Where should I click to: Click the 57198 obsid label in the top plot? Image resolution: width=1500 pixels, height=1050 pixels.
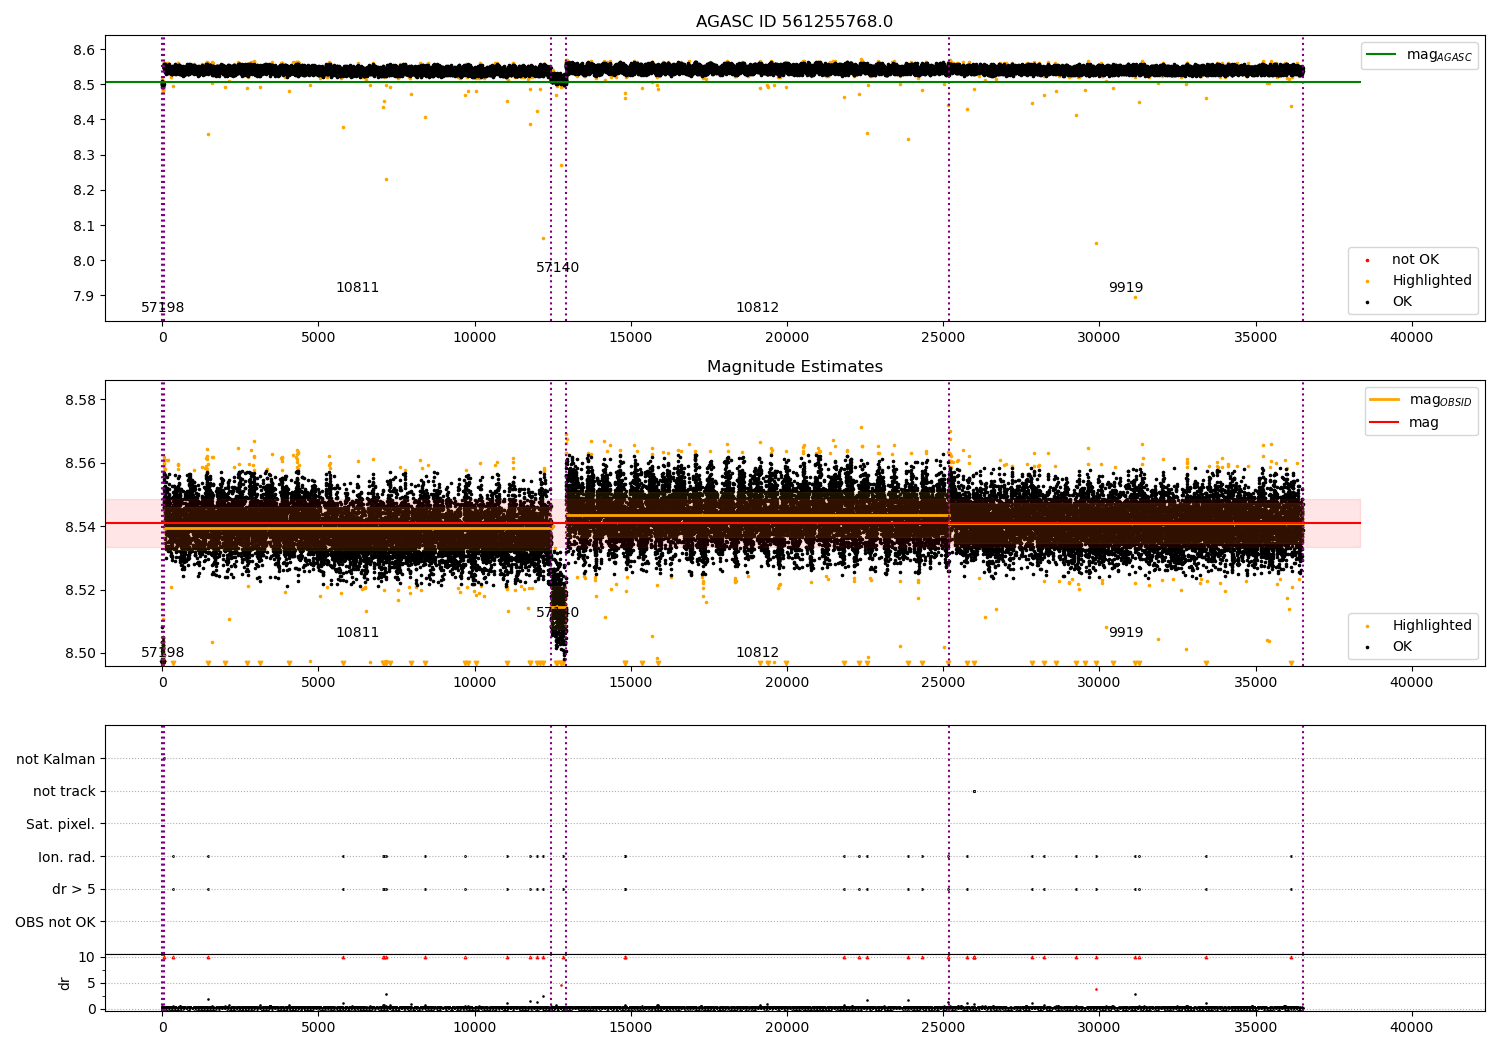pos(162,308)
